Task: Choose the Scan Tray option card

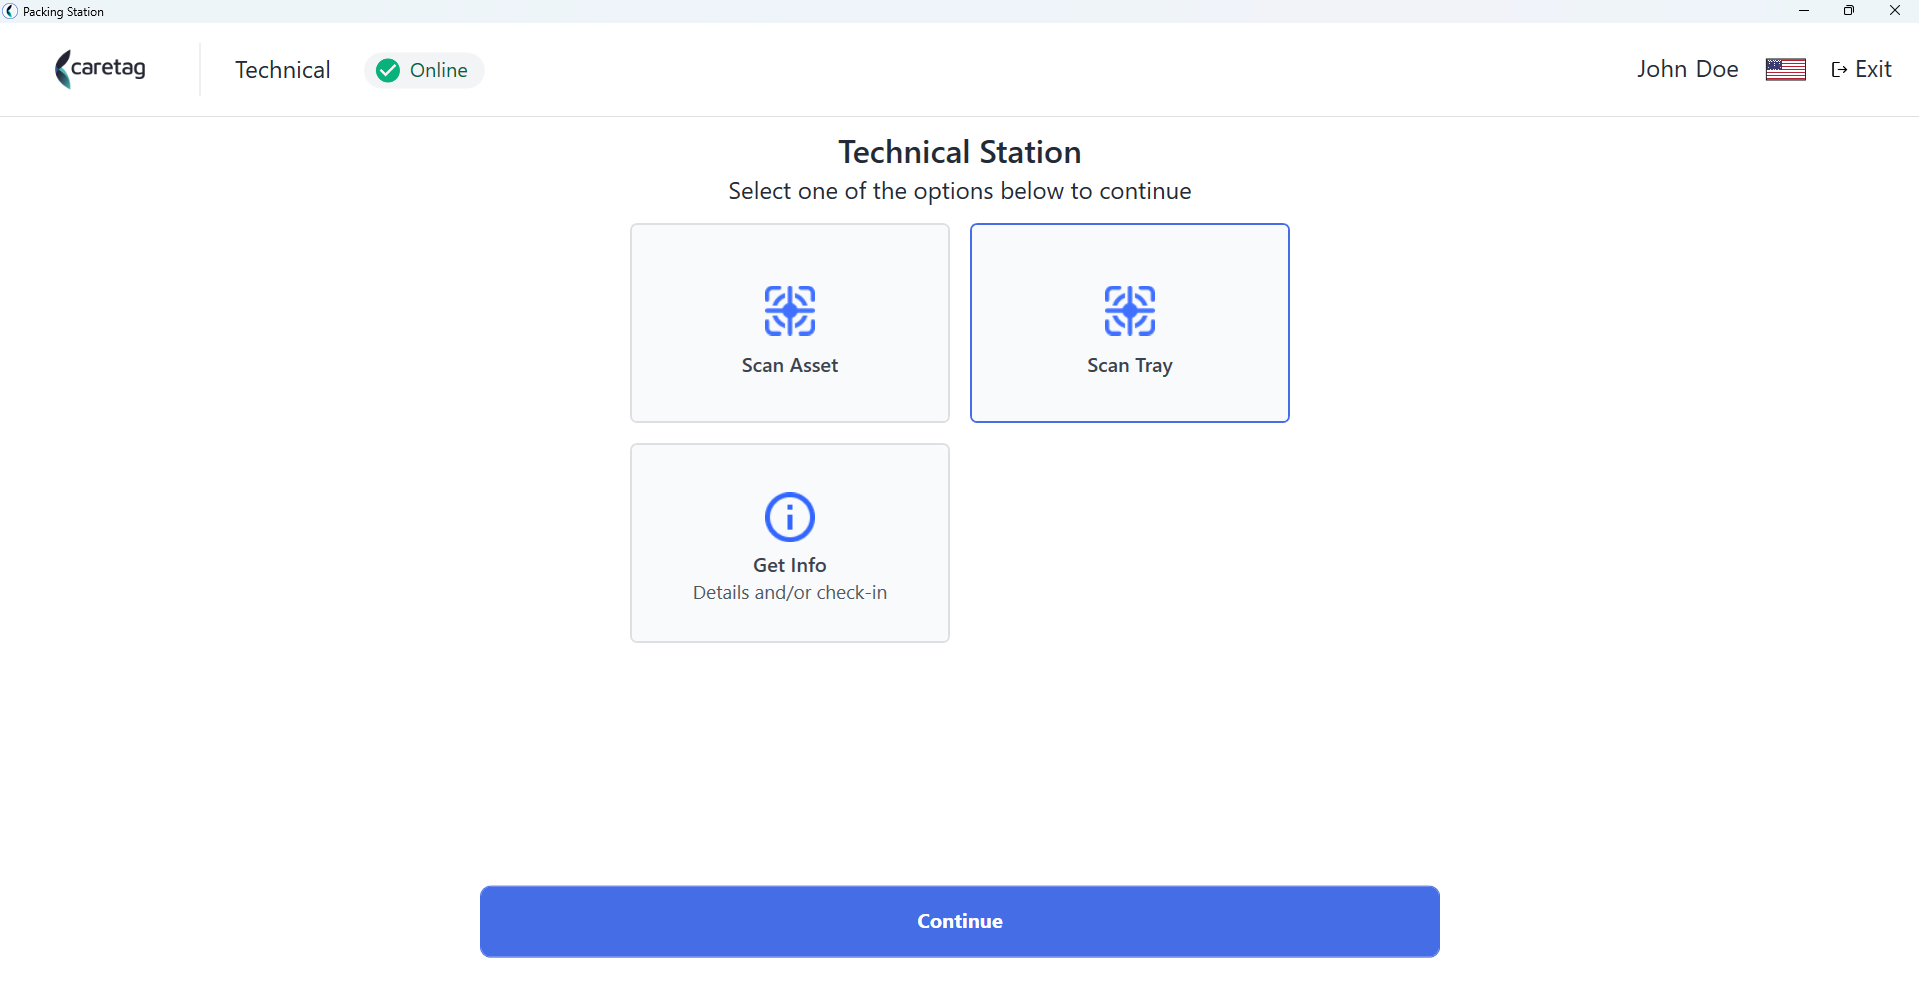Action: 1130,323
